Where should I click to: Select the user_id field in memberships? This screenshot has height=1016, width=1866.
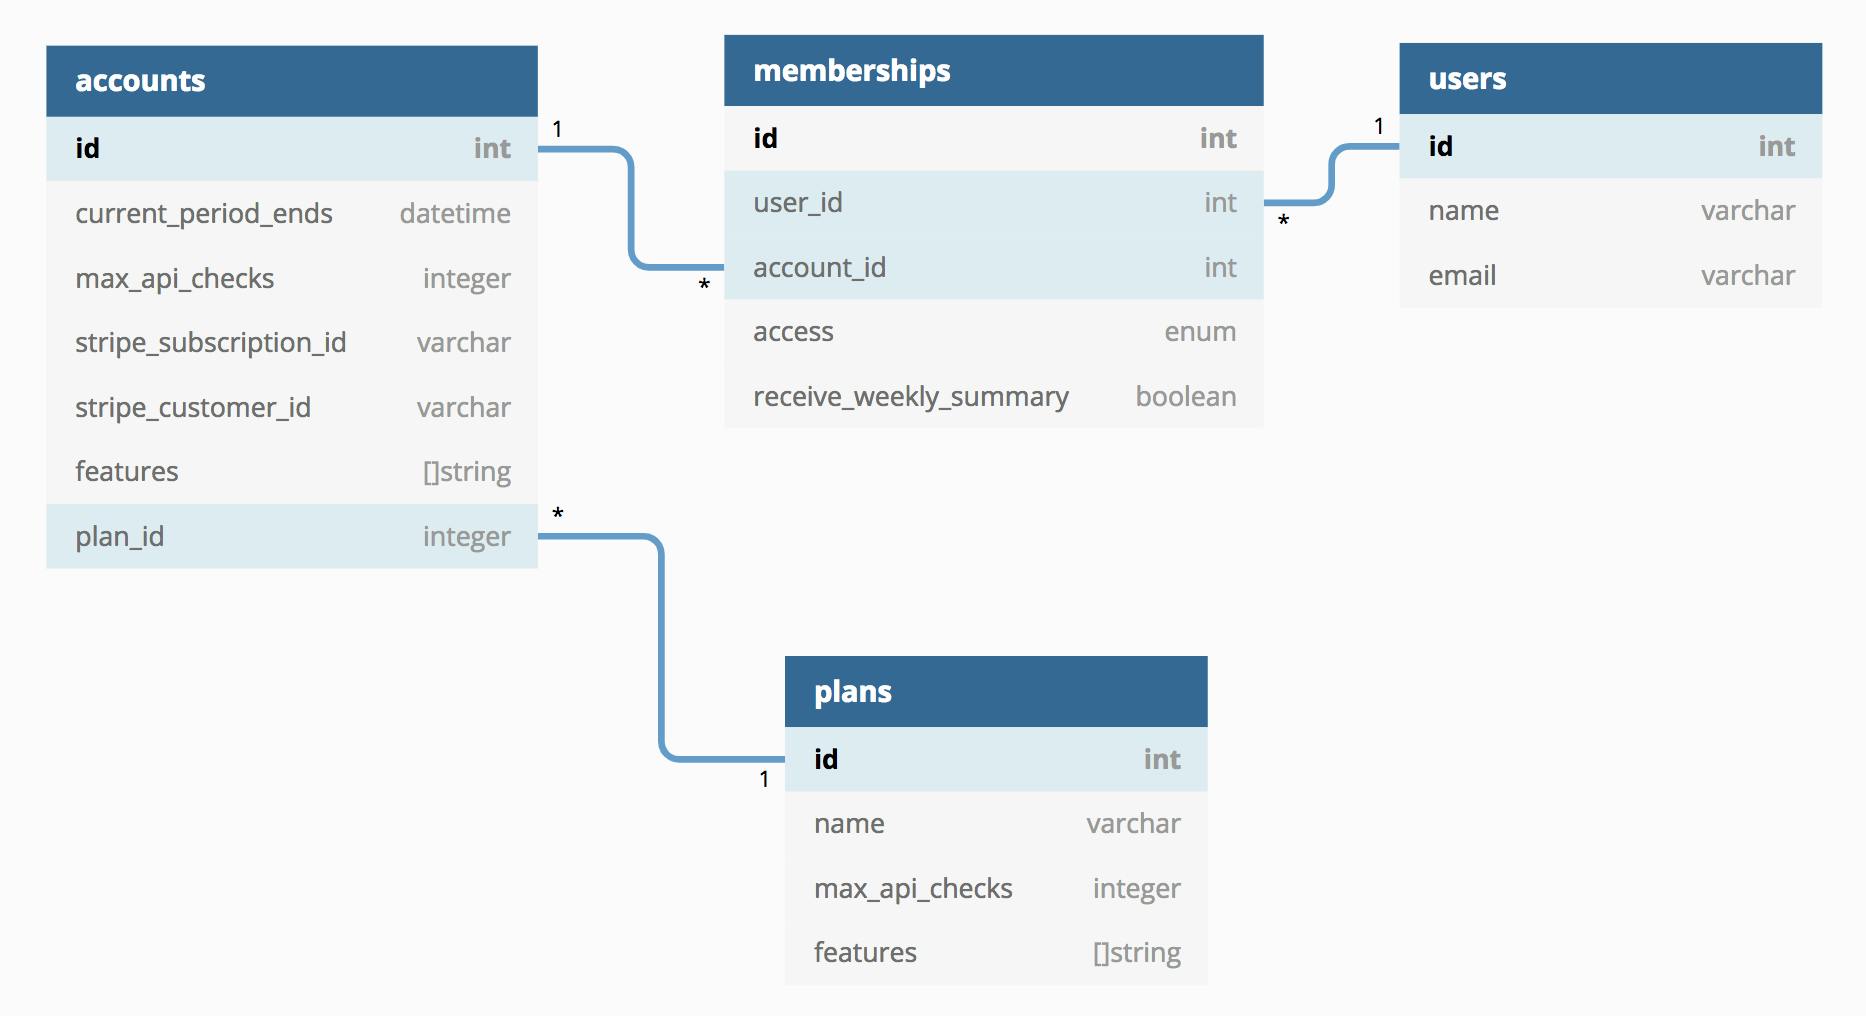(x=994, y=203)
